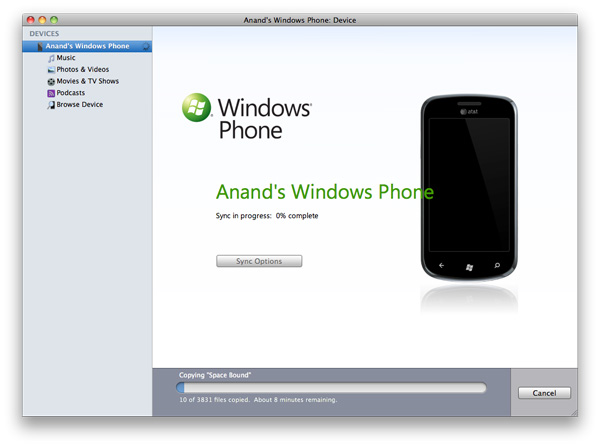Zoom the window with green button

[54, 20]
